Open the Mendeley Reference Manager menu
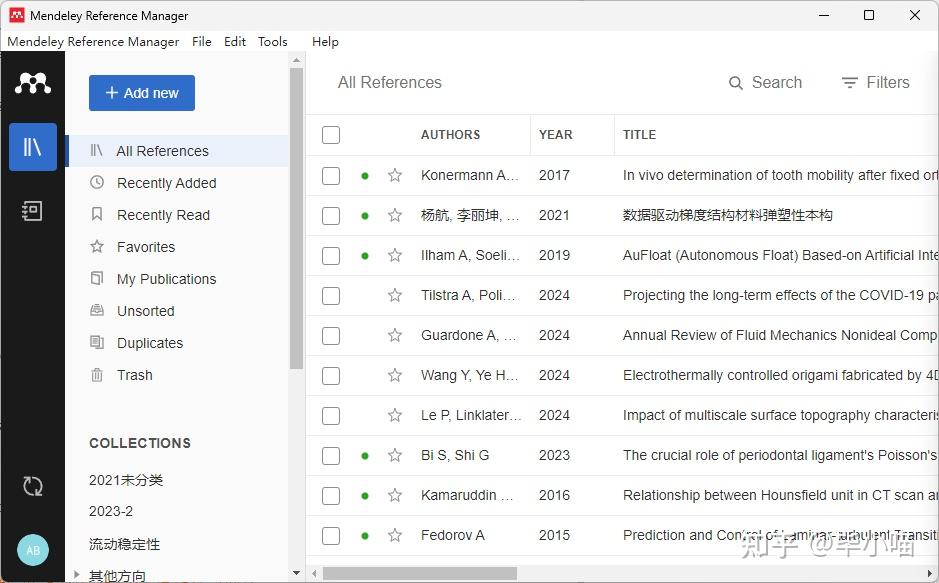Screen dimensions: 939x583 (x=93, y=42)
